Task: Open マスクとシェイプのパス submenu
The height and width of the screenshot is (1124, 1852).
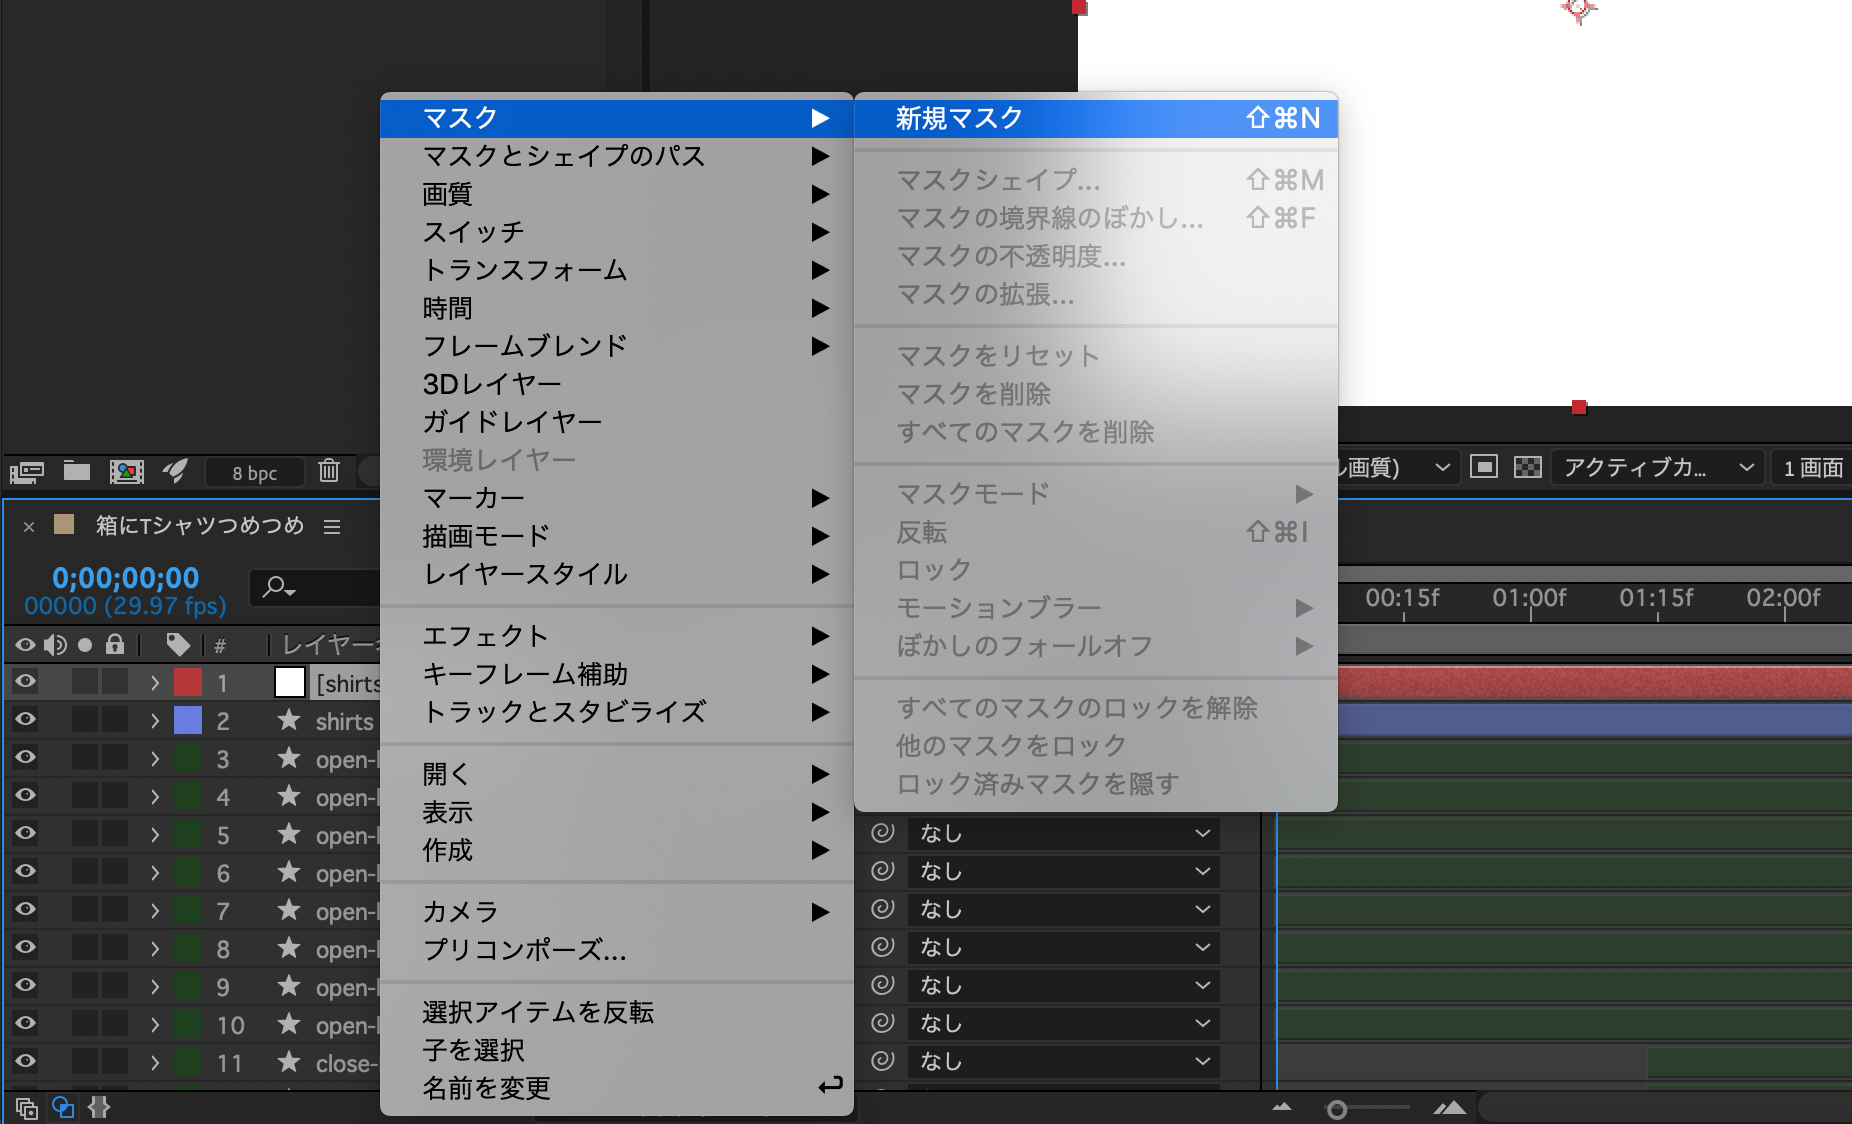Action: point(617,156)
